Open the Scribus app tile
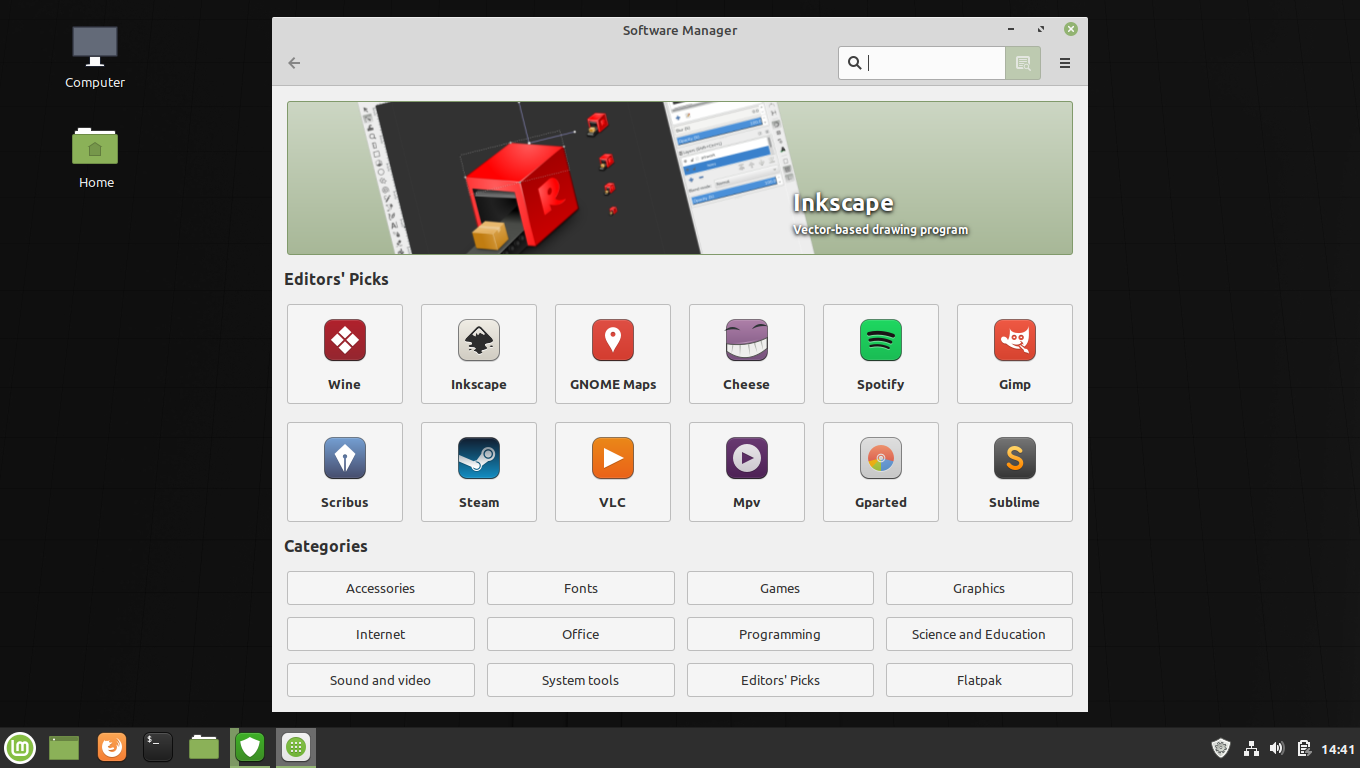Screen dimensions: 1360x768 click(x=345, y=472)
